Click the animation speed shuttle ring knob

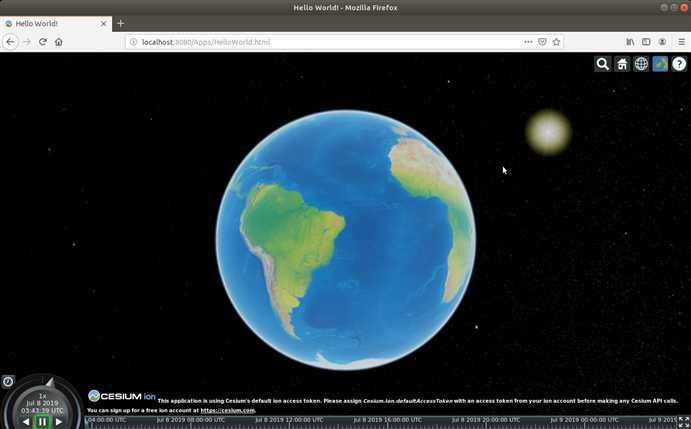(50, 382)
